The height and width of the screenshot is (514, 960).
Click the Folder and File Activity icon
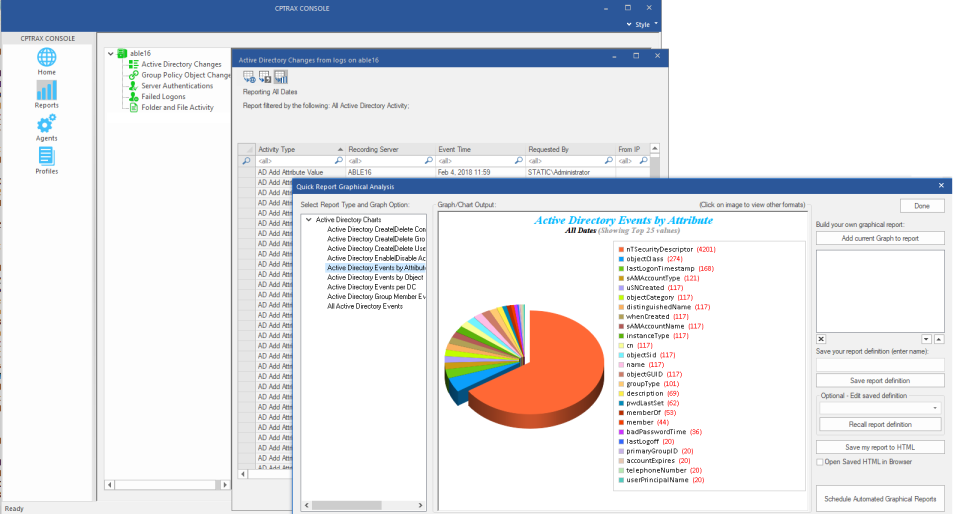pyautogui.click(x=133, y=107)
